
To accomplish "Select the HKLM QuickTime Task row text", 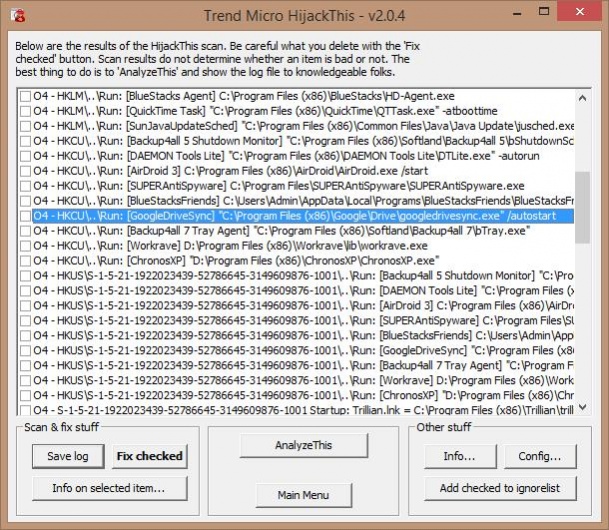I will click(x=265, y=111).
